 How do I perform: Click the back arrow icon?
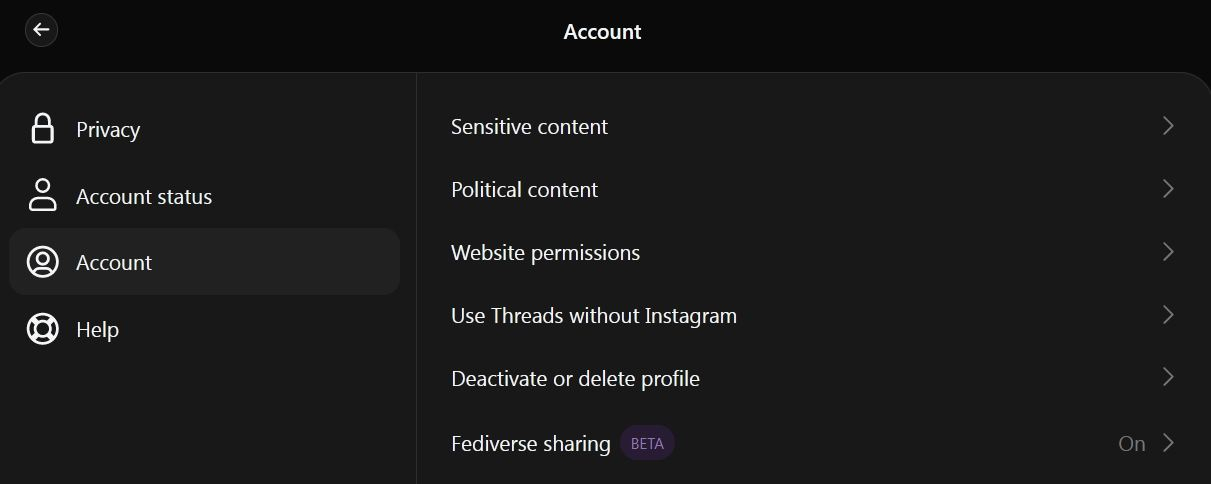[x=41, y=30]
